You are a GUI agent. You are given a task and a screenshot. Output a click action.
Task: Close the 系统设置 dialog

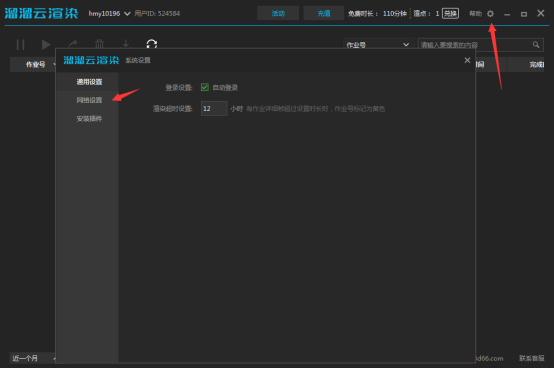467,60
